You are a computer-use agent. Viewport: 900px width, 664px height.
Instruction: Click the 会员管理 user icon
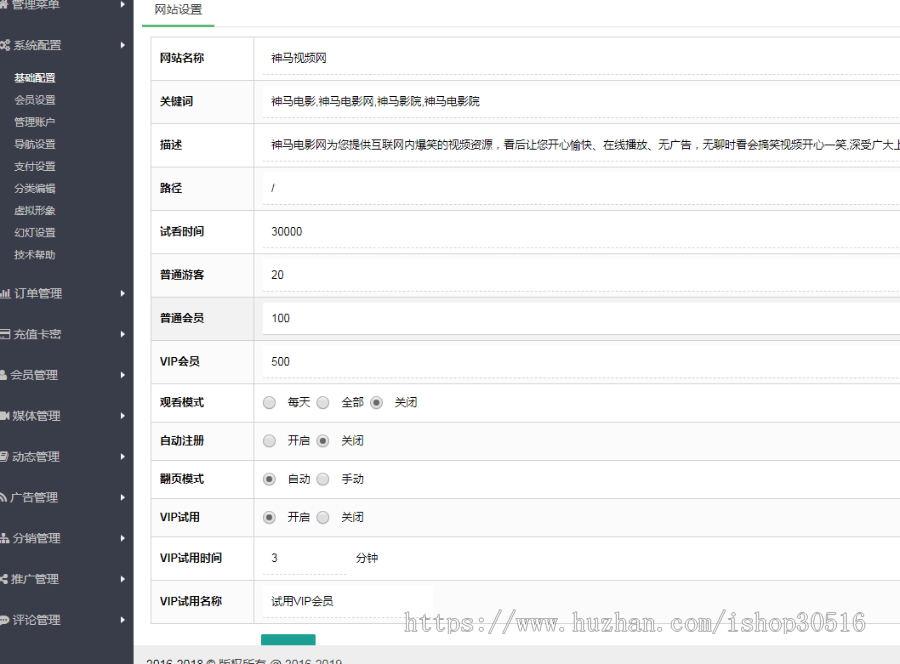[4, 375]
